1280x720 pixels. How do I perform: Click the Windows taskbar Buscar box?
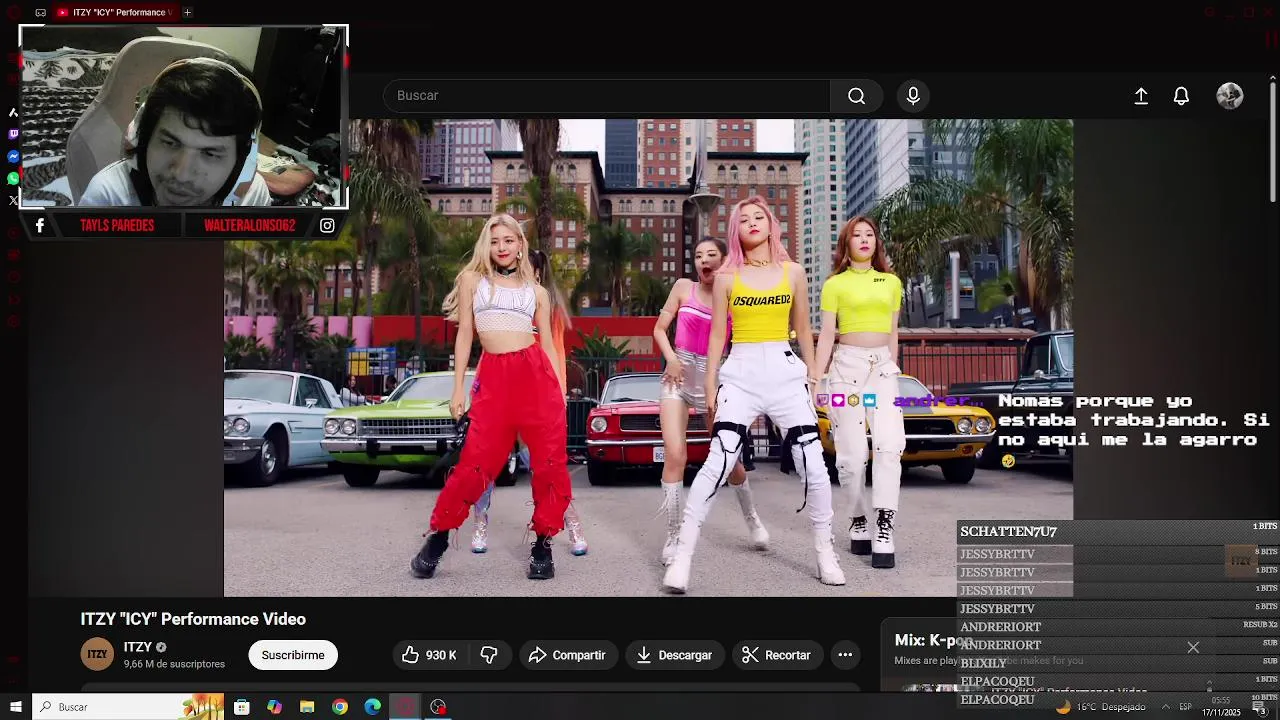click(x=129, y=707)
